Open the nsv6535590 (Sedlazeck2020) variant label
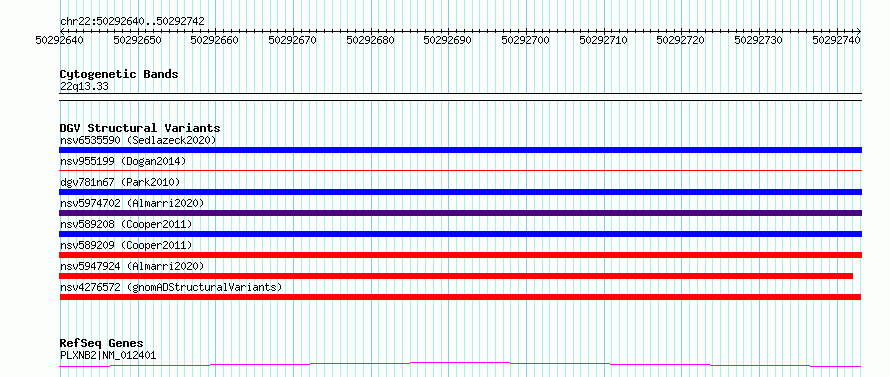Image resolution: width=890 pixels, height=377 pixels. [x=138, y=140]
